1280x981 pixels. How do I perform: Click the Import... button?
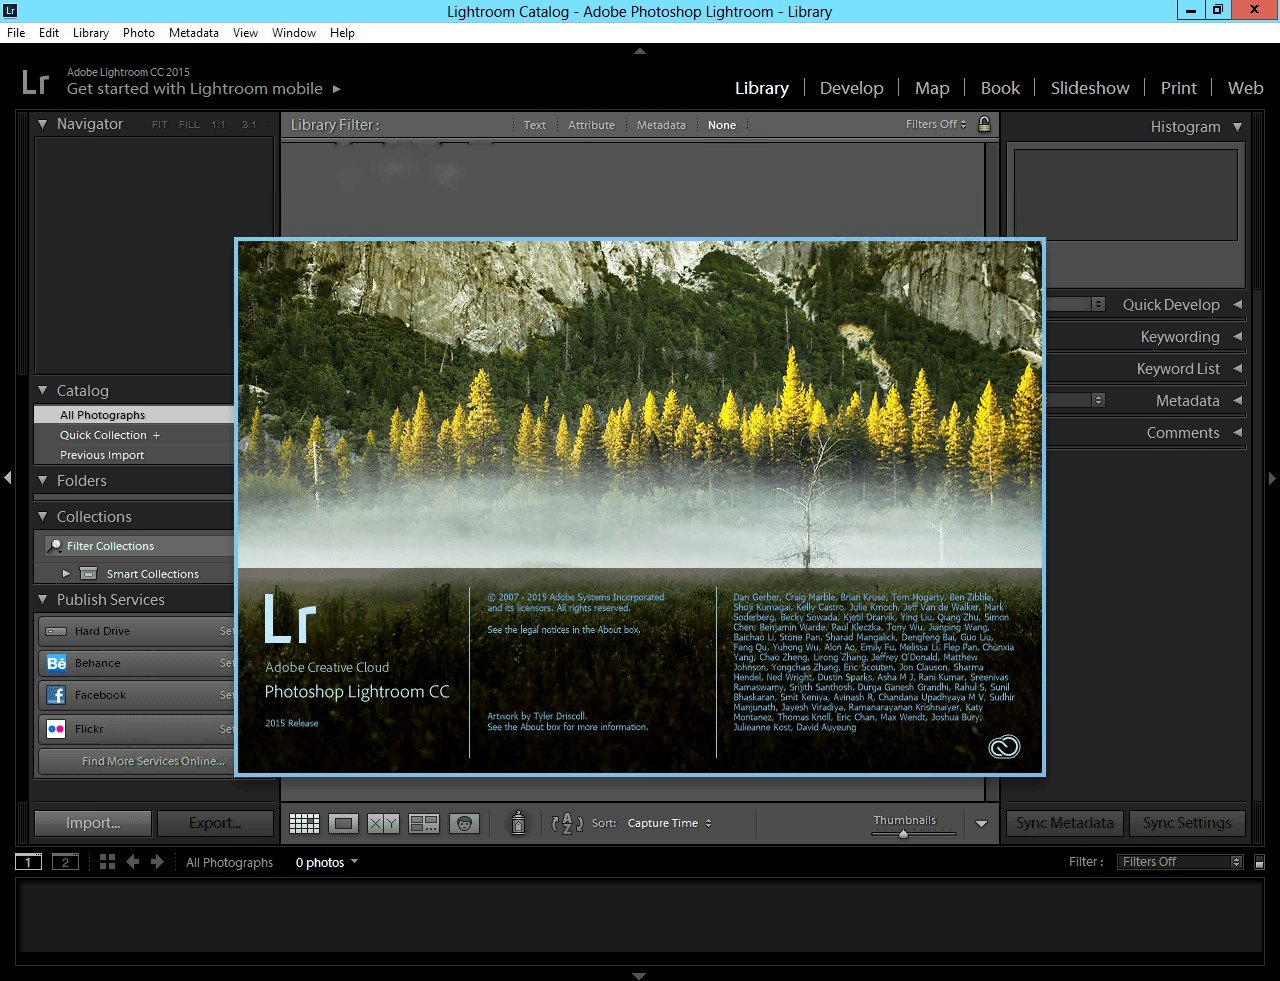[x=93, y=823]
